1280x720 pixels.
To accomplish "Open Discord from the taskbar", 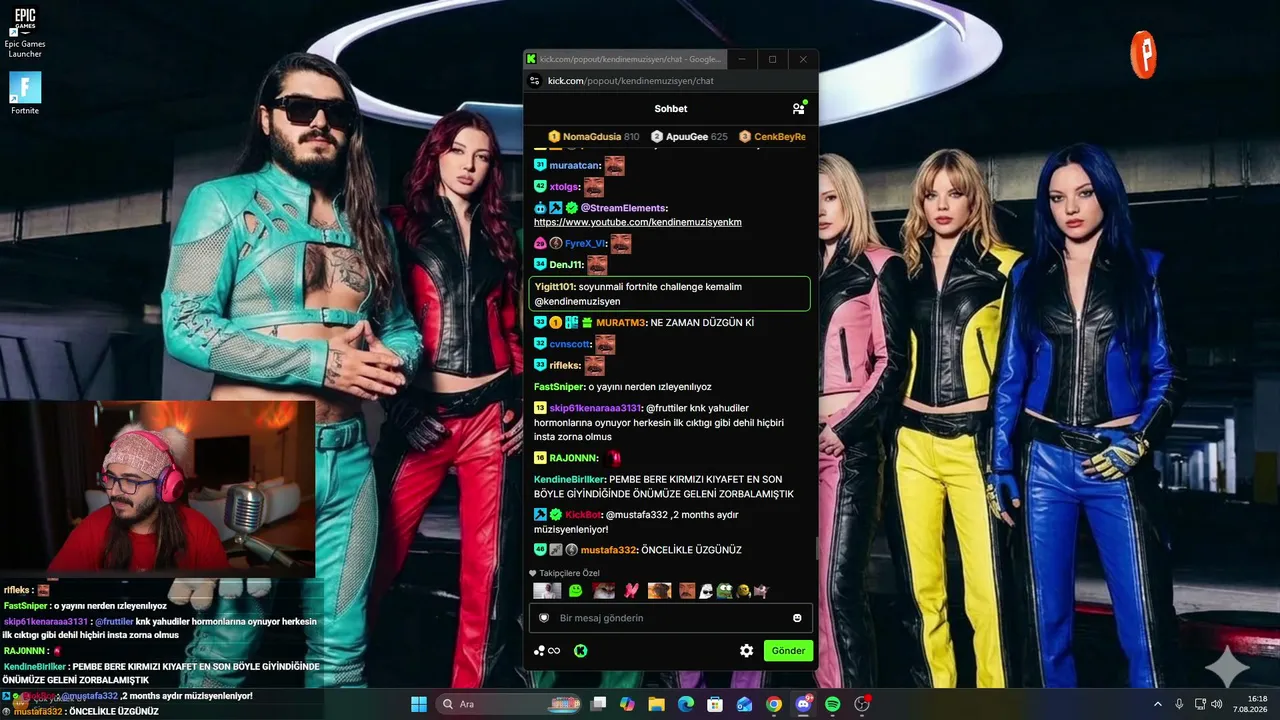I will coord(803,704).
